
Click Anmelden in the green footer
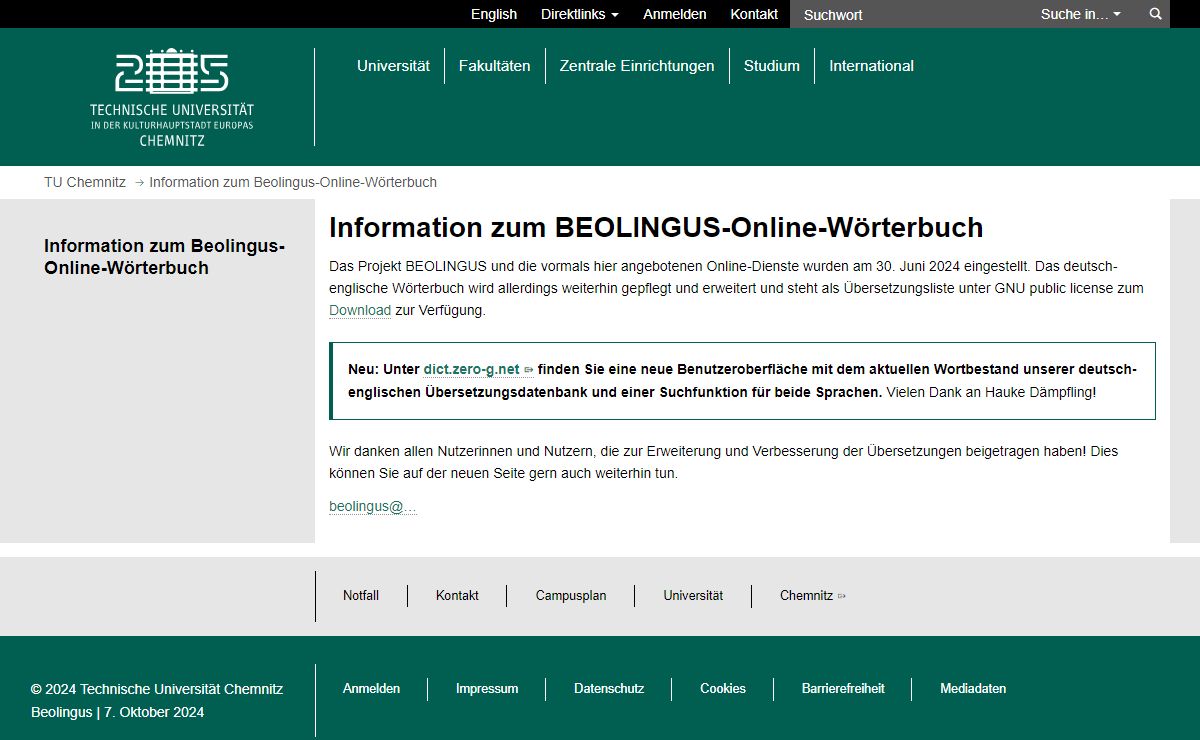(x=371, y=689)
